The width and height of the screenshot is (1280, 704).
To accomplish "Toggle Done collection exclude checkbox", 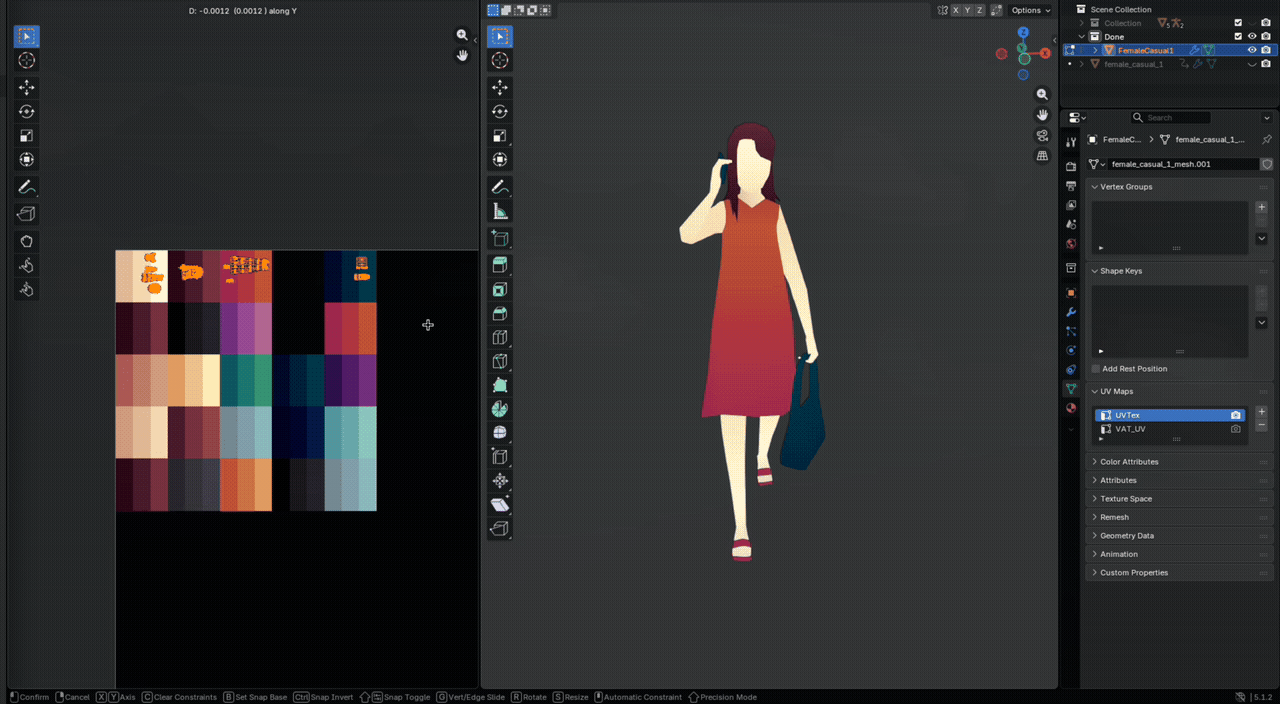I will coord(1238,36).
